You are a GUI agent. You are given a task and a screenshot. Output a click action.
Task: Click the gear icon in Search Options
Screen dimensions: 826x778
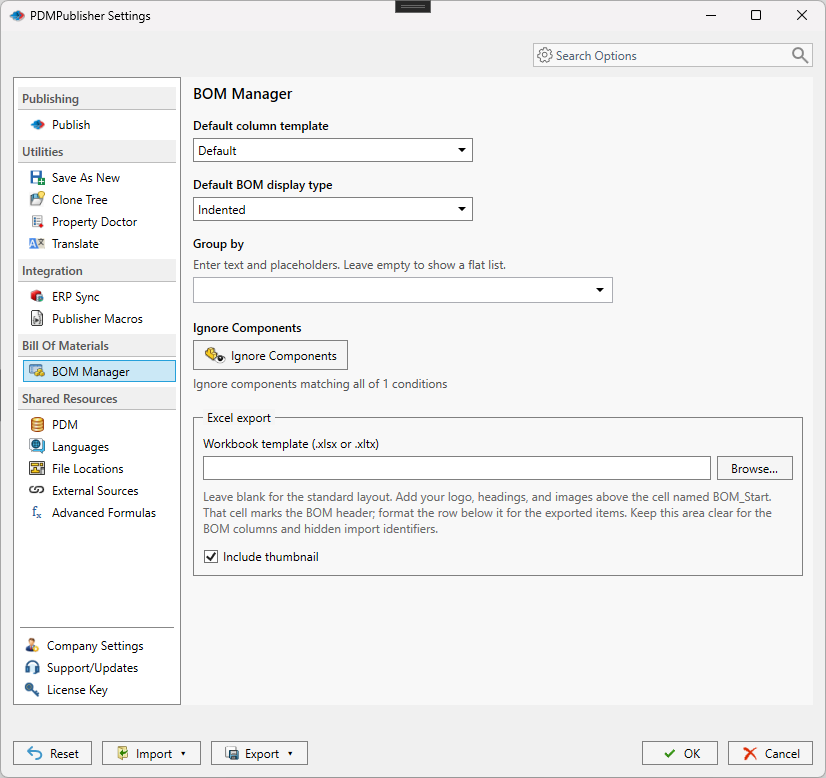pos(545,55)
